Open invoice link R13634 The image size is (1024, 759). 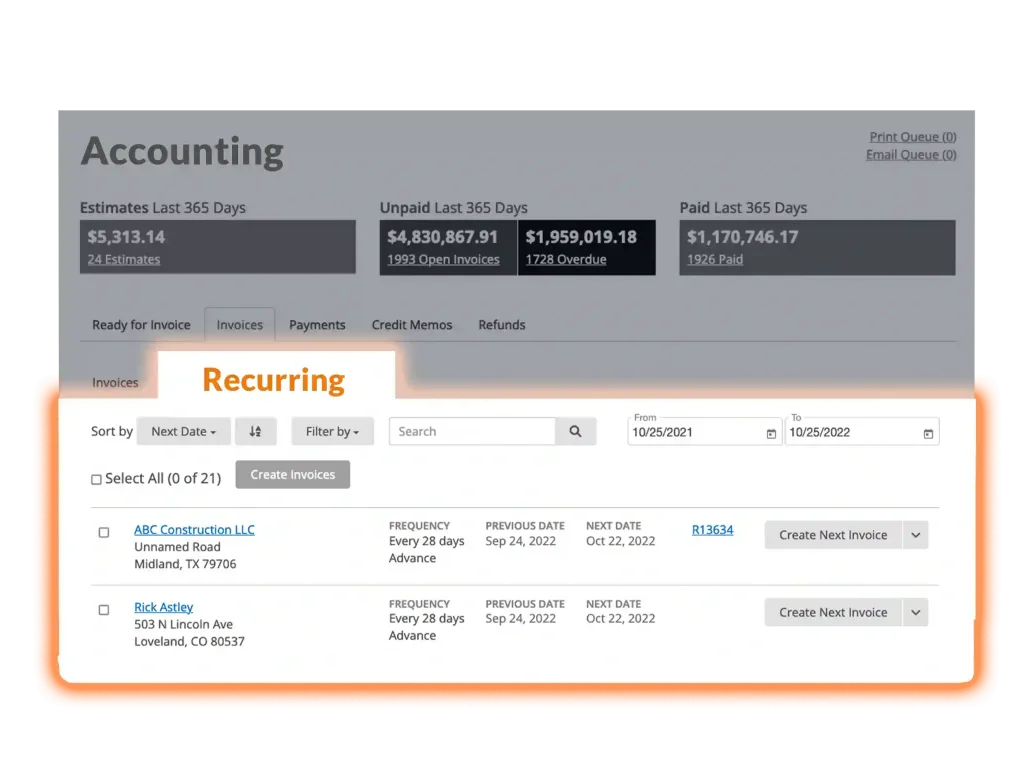(x=712, y=530)
